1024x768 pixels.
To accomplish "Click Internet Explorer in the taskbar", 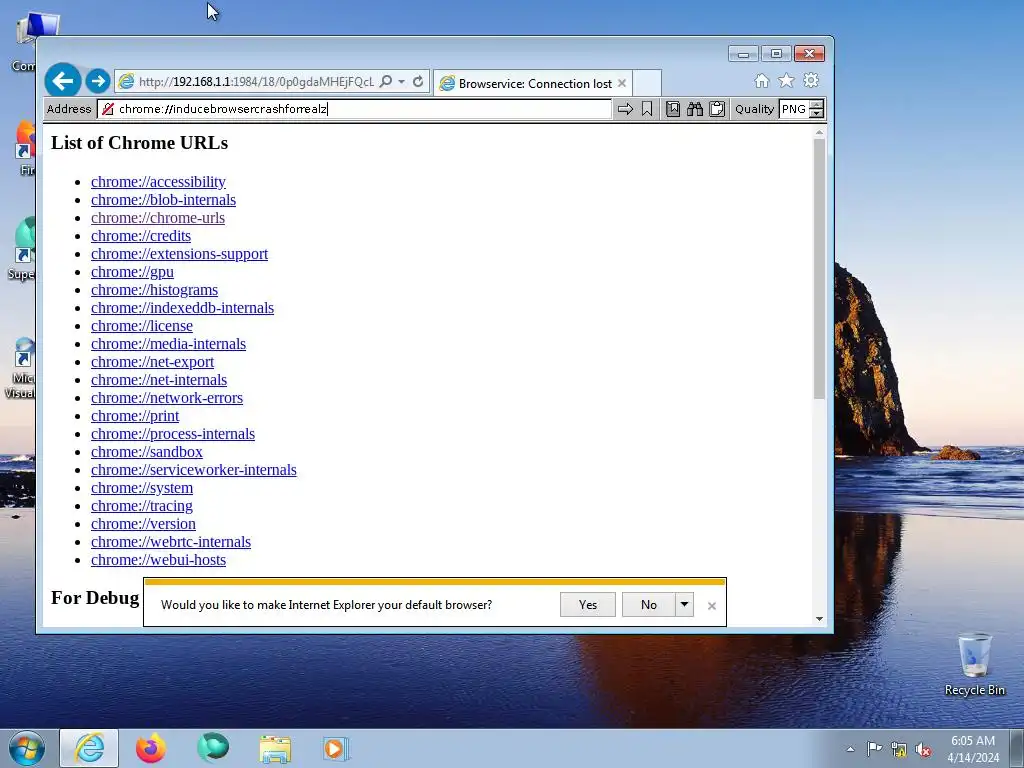I will (89, 748).
